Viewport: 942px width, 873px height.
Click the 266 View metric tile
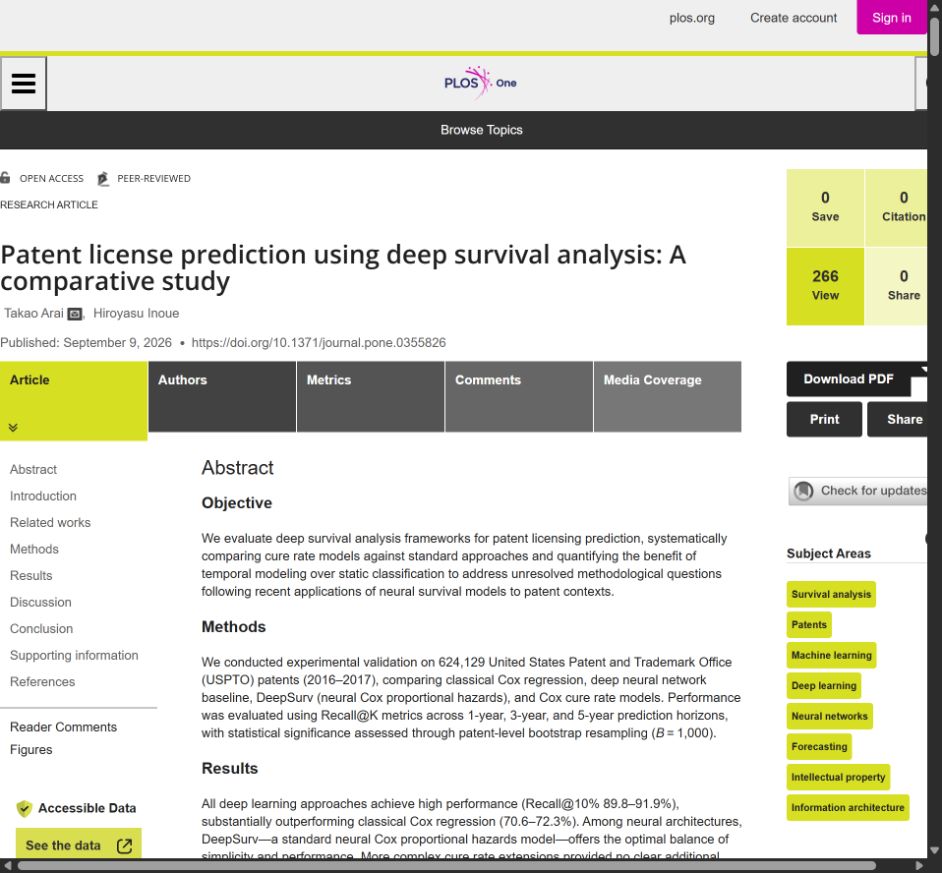pos(825,286)
